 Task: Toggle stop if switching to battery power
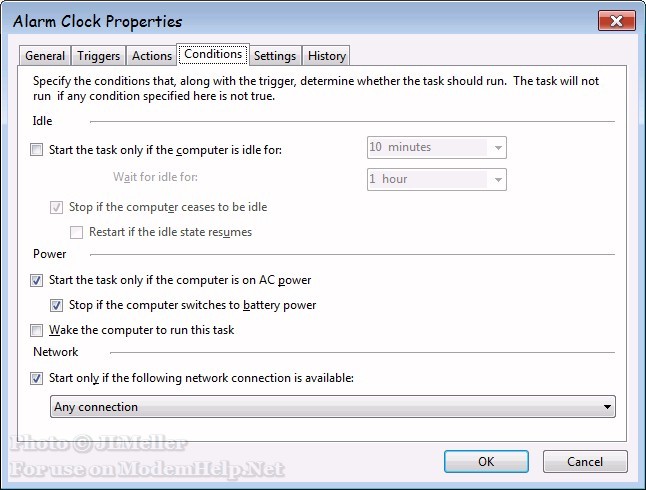[57, 305]
